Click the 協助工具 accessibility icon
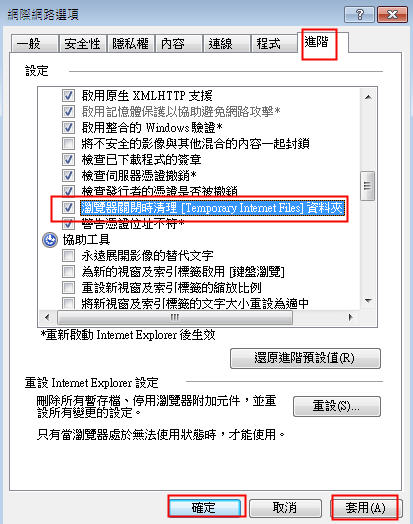 (x=50, y=240)
